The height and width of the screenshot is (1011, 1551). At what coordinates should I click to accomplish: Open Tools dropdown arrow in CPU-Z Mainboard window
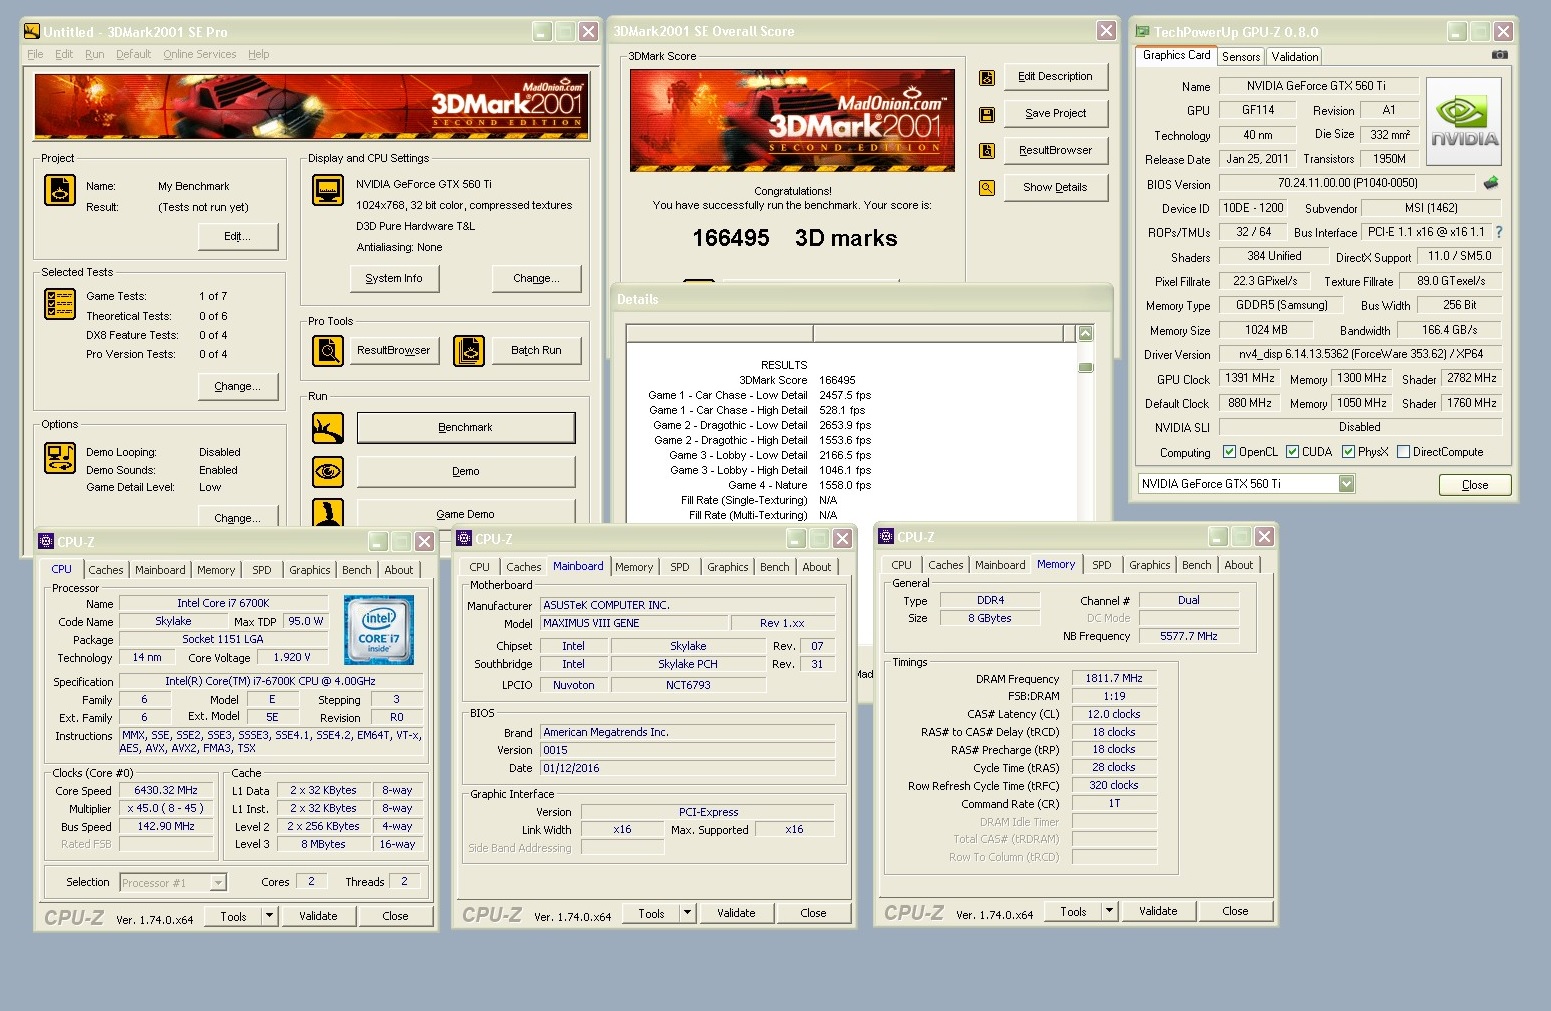(x=687, y=913)
